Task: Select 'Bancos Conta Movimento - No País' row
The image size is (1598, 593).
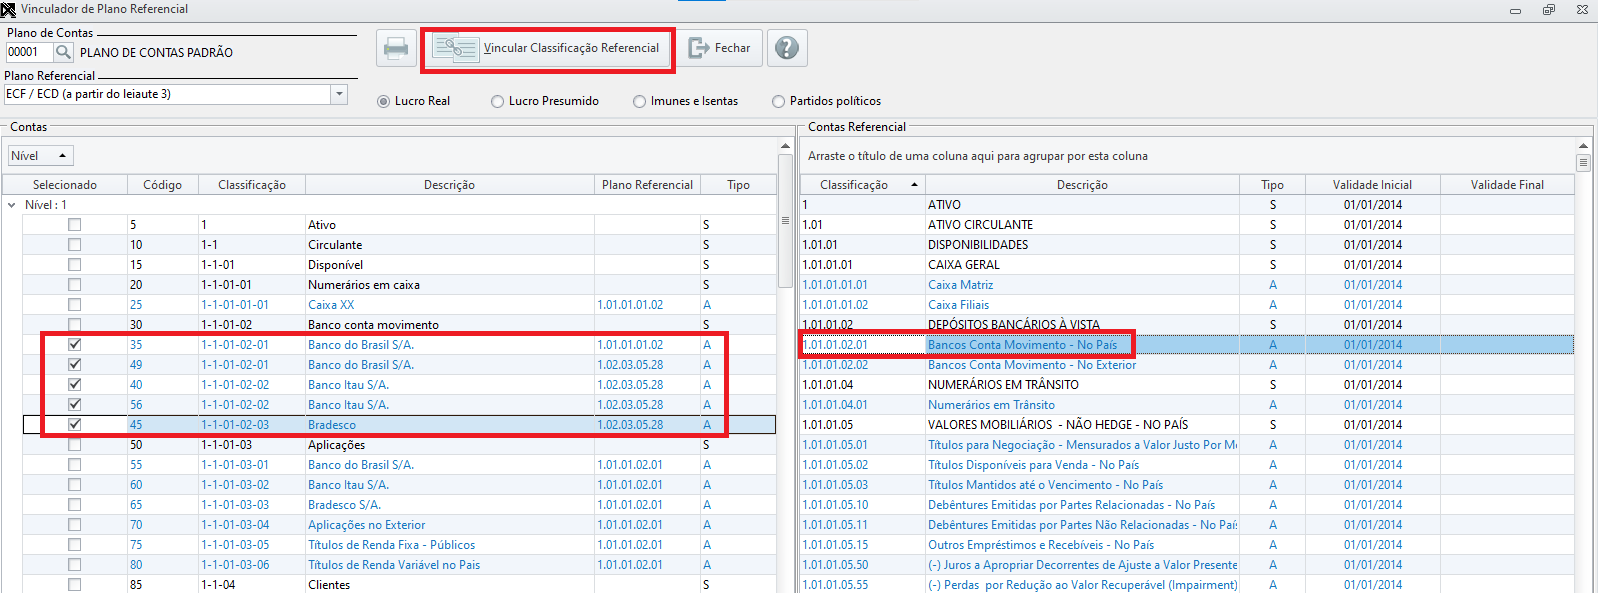Action: pyautogui.click(x=1187, y=345)
